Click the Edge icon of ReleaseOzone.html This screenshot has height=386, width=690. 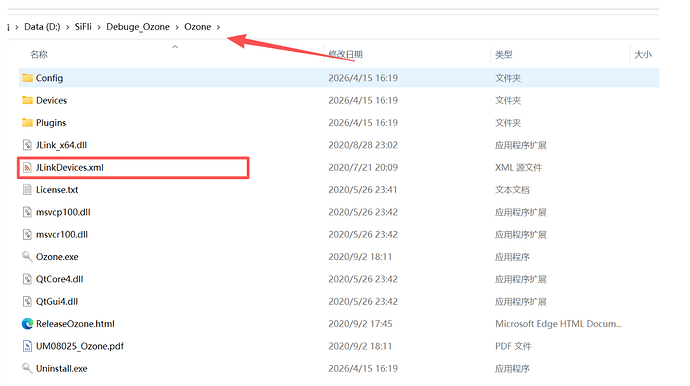(27, 324)
